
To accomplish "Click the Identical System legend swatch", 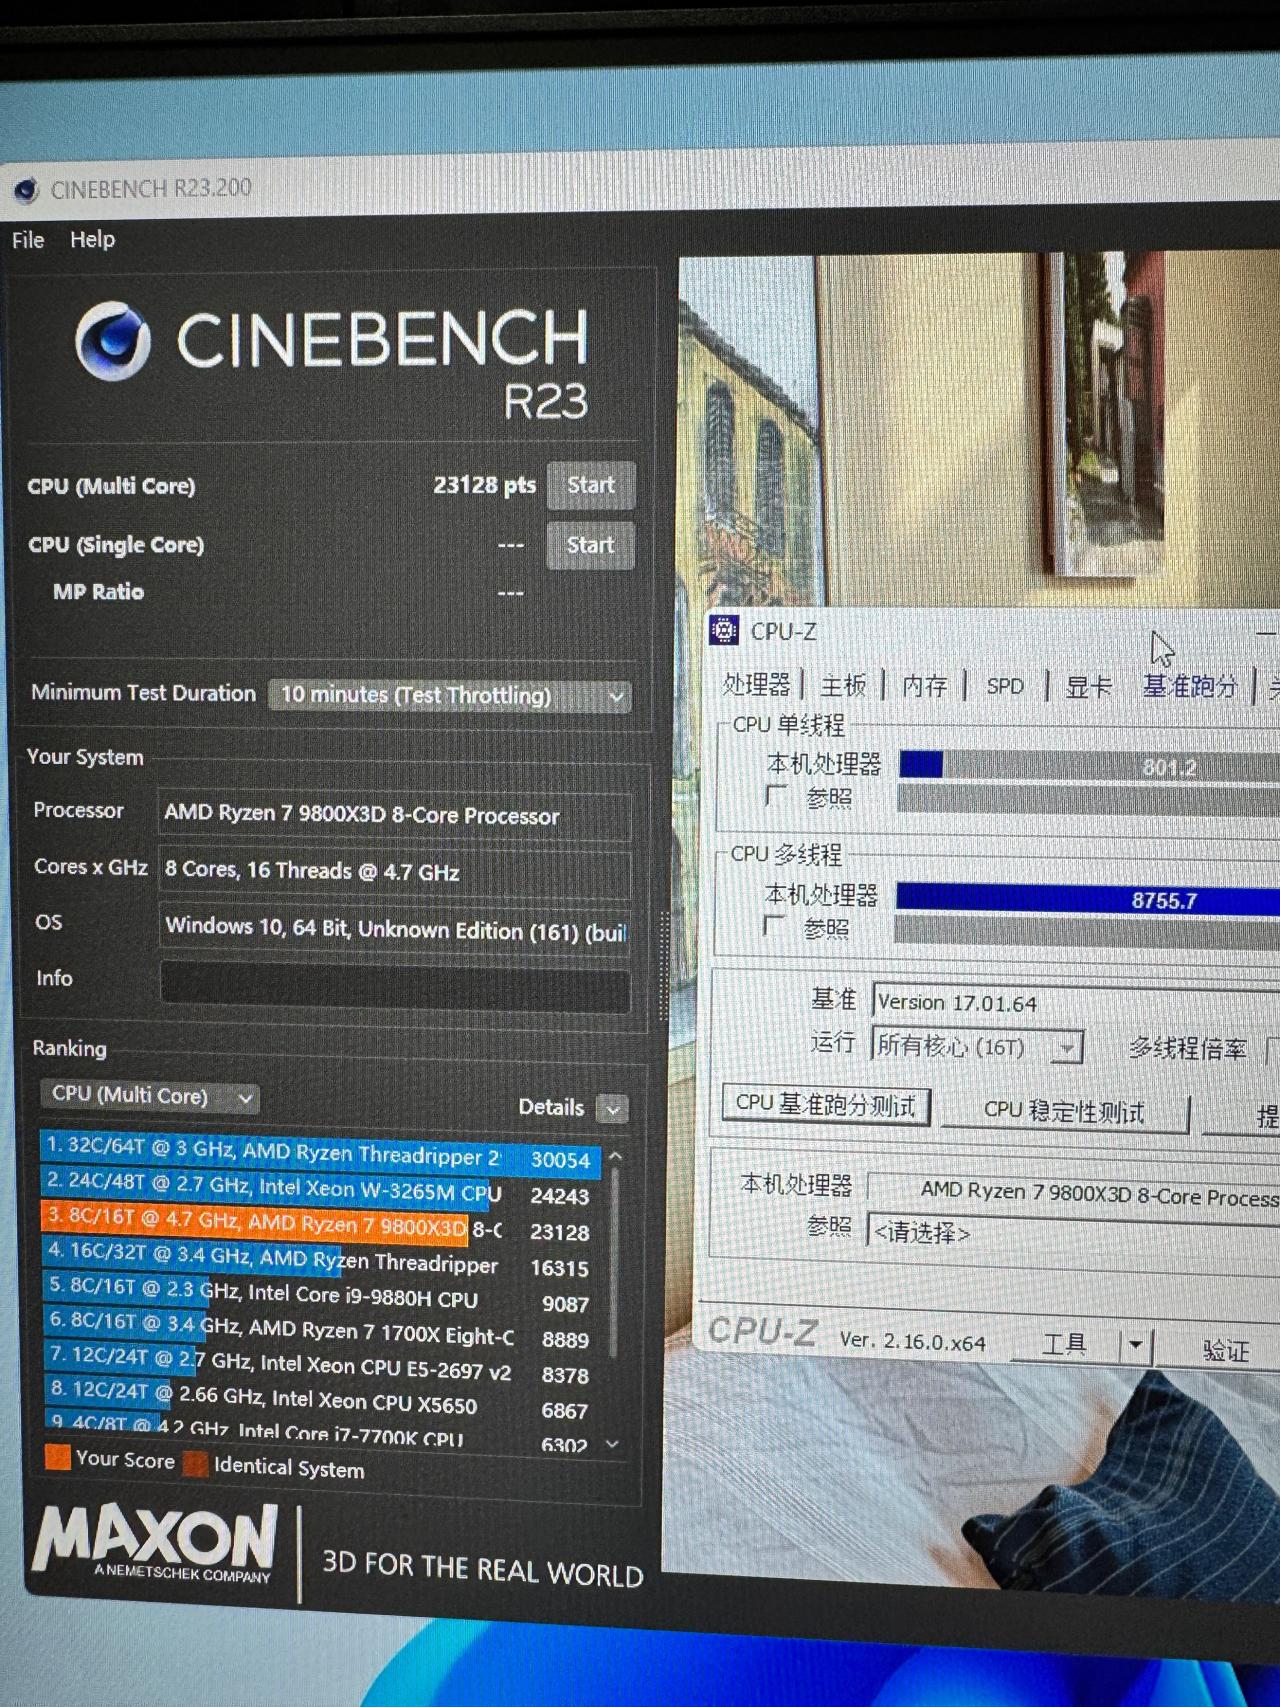I will [195, 1464].
